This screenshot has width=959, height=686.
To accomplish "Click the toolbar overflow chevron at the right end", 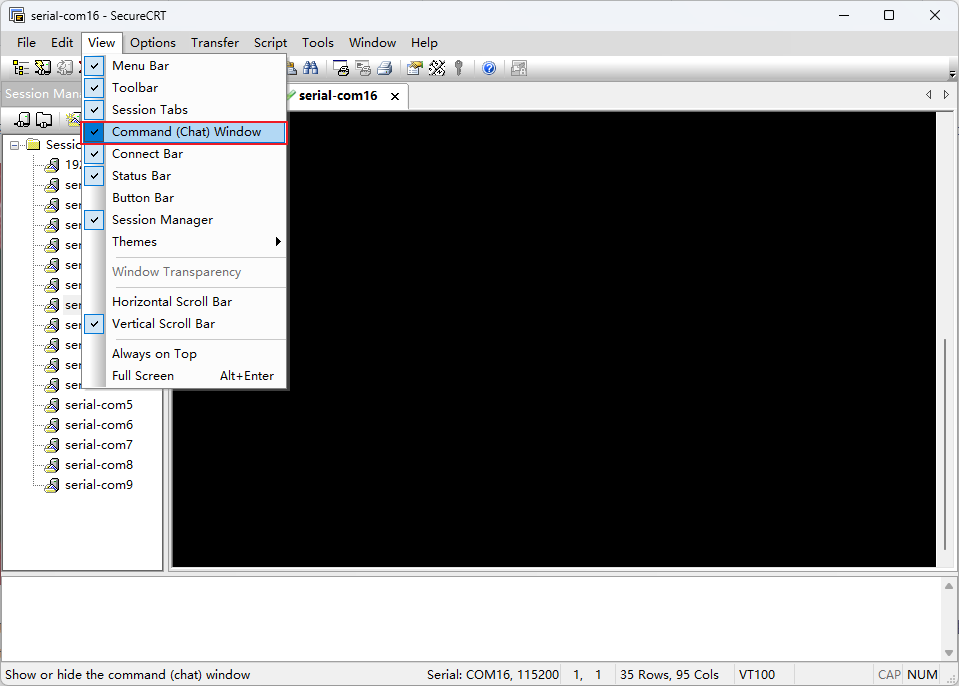I will pyautogui.click(x=952, y=74).
